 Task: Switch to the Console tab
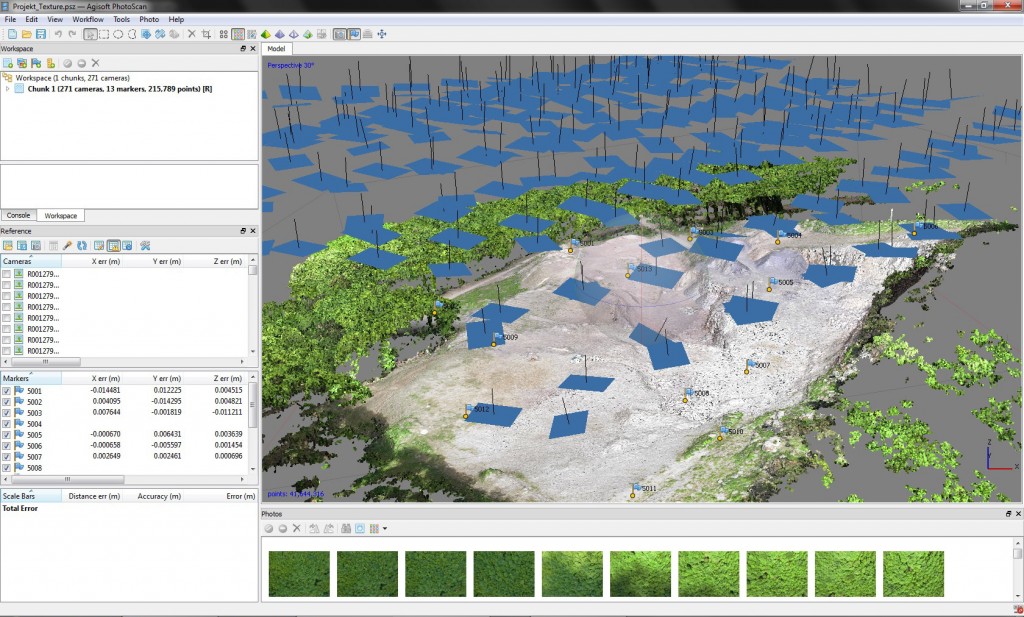point(19,215)
